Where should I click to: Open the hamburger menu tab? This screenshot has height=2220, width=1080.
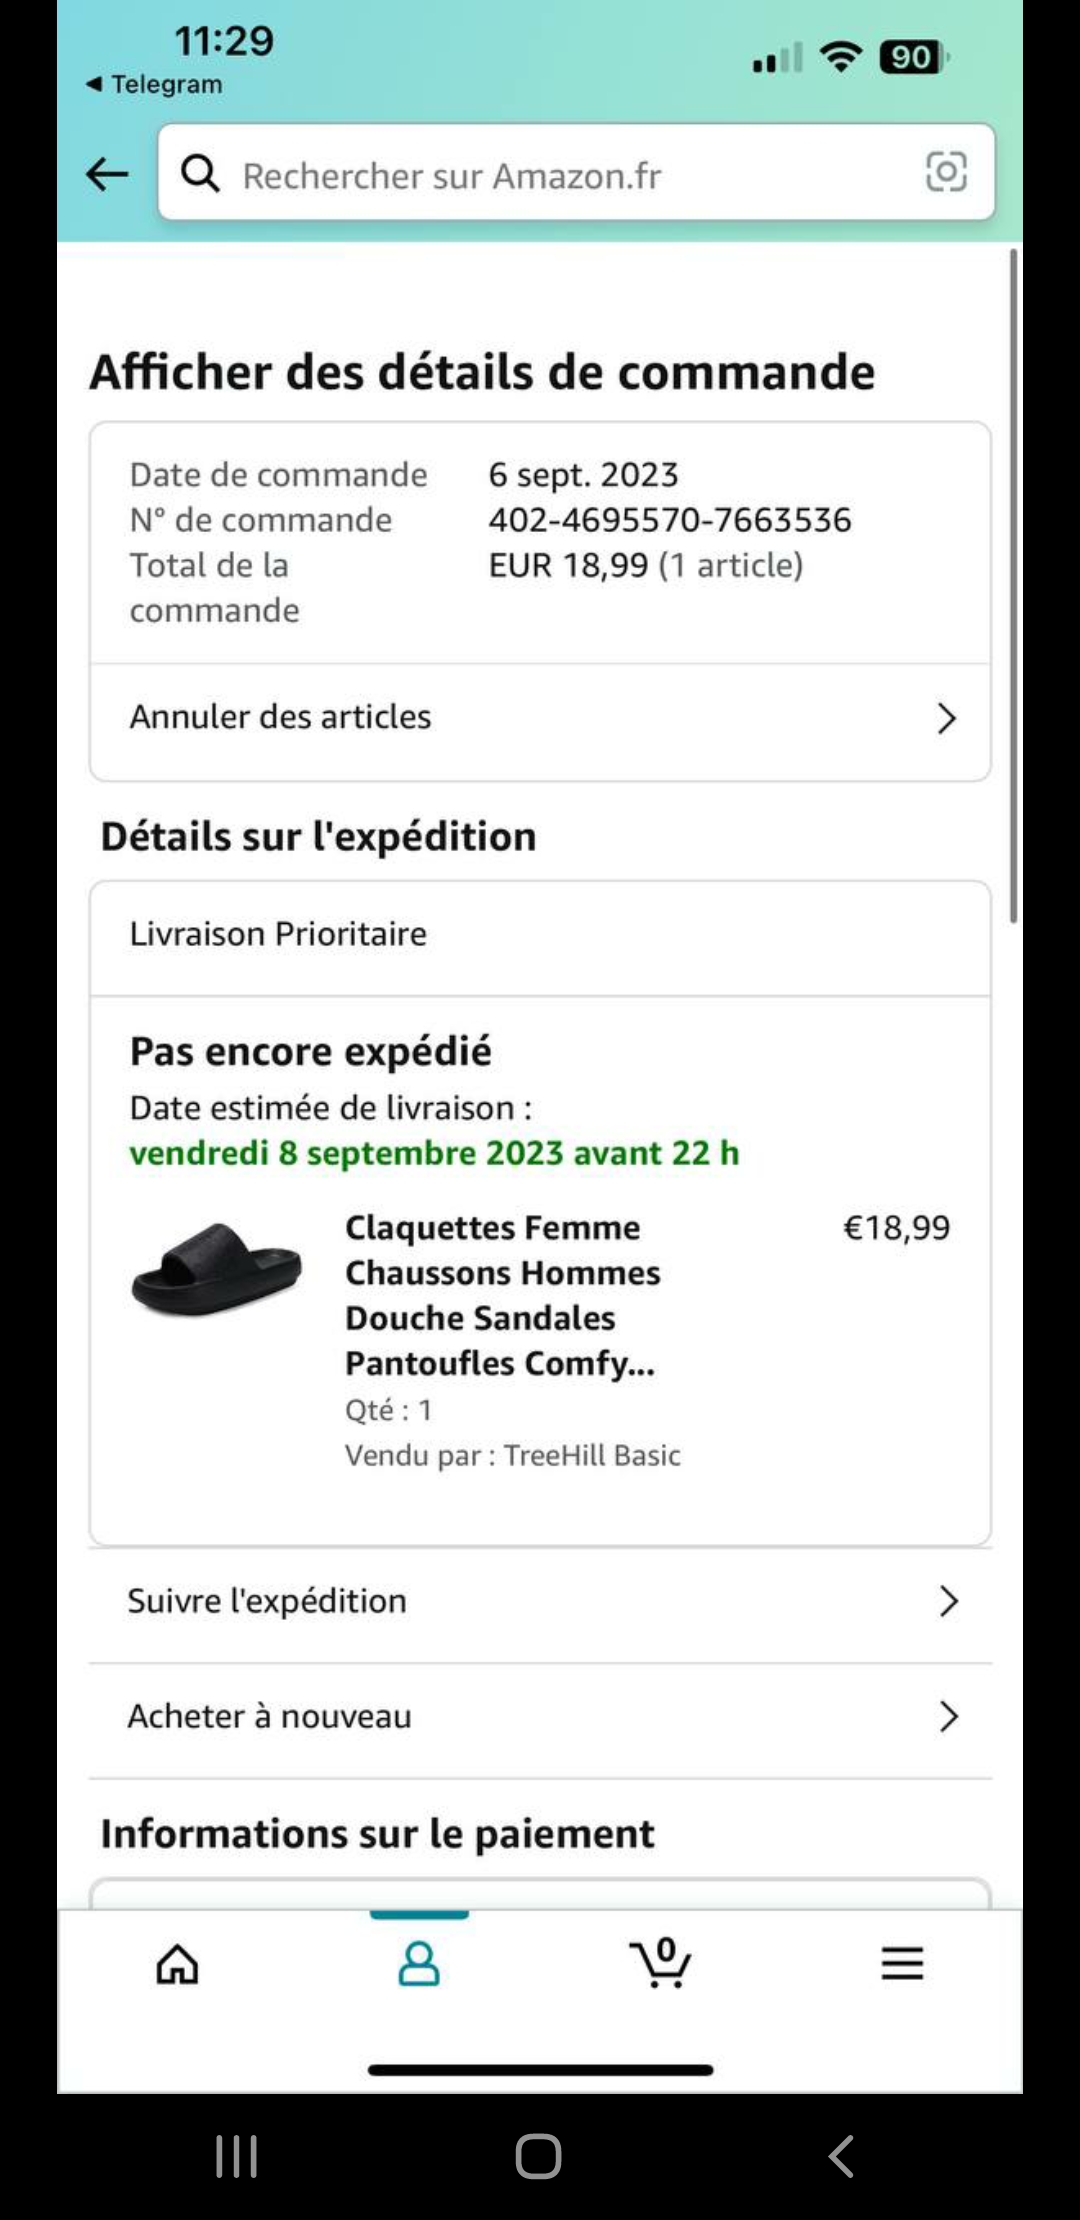[x=902, y=1964]
